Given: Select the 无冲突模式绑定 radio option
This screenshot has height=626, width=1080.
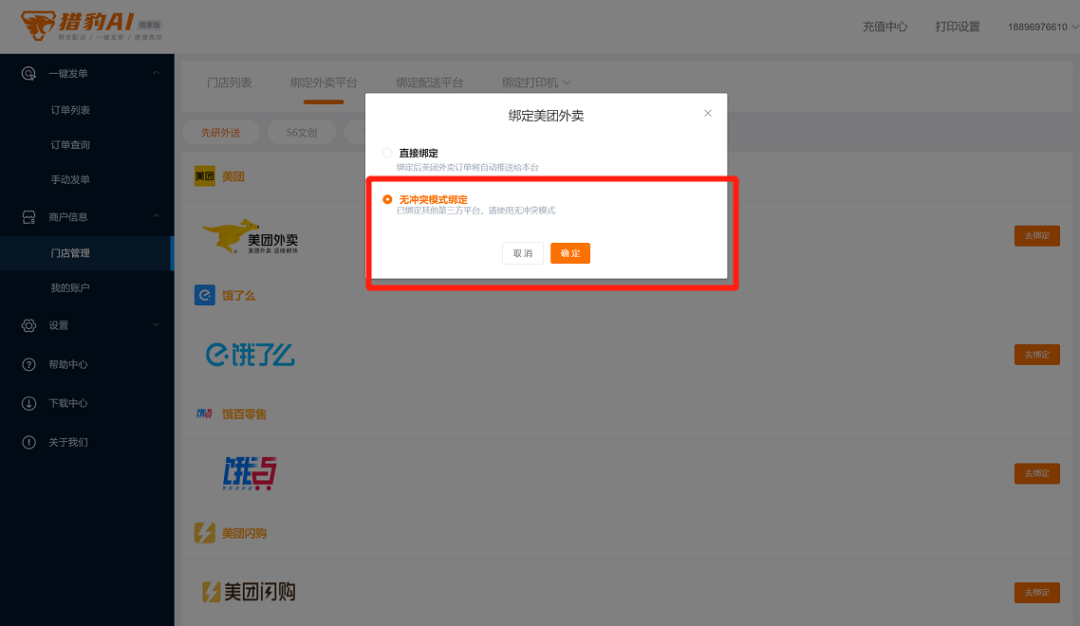Looking at the screenshot, I should [x=387, y=199].
